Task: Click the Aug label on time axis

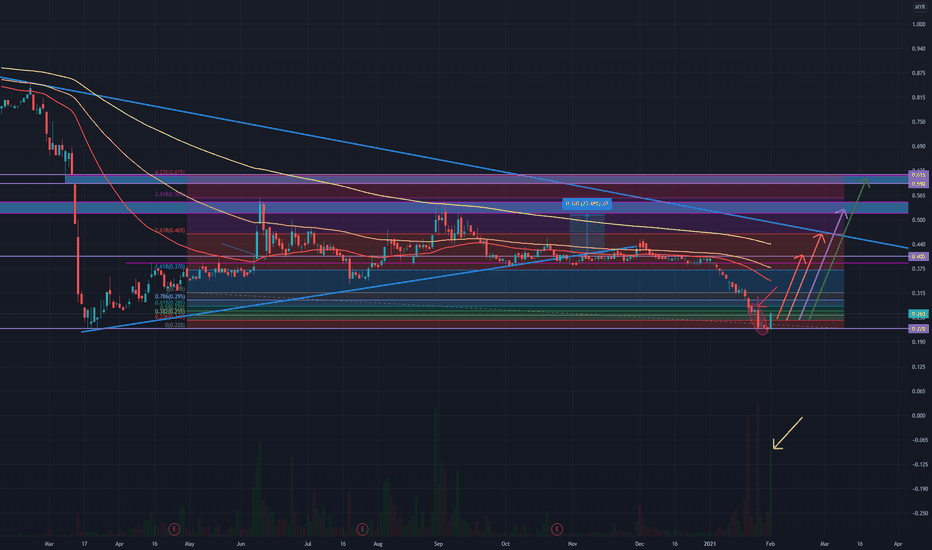Action: pyautogui.click(x=377, y=543)
